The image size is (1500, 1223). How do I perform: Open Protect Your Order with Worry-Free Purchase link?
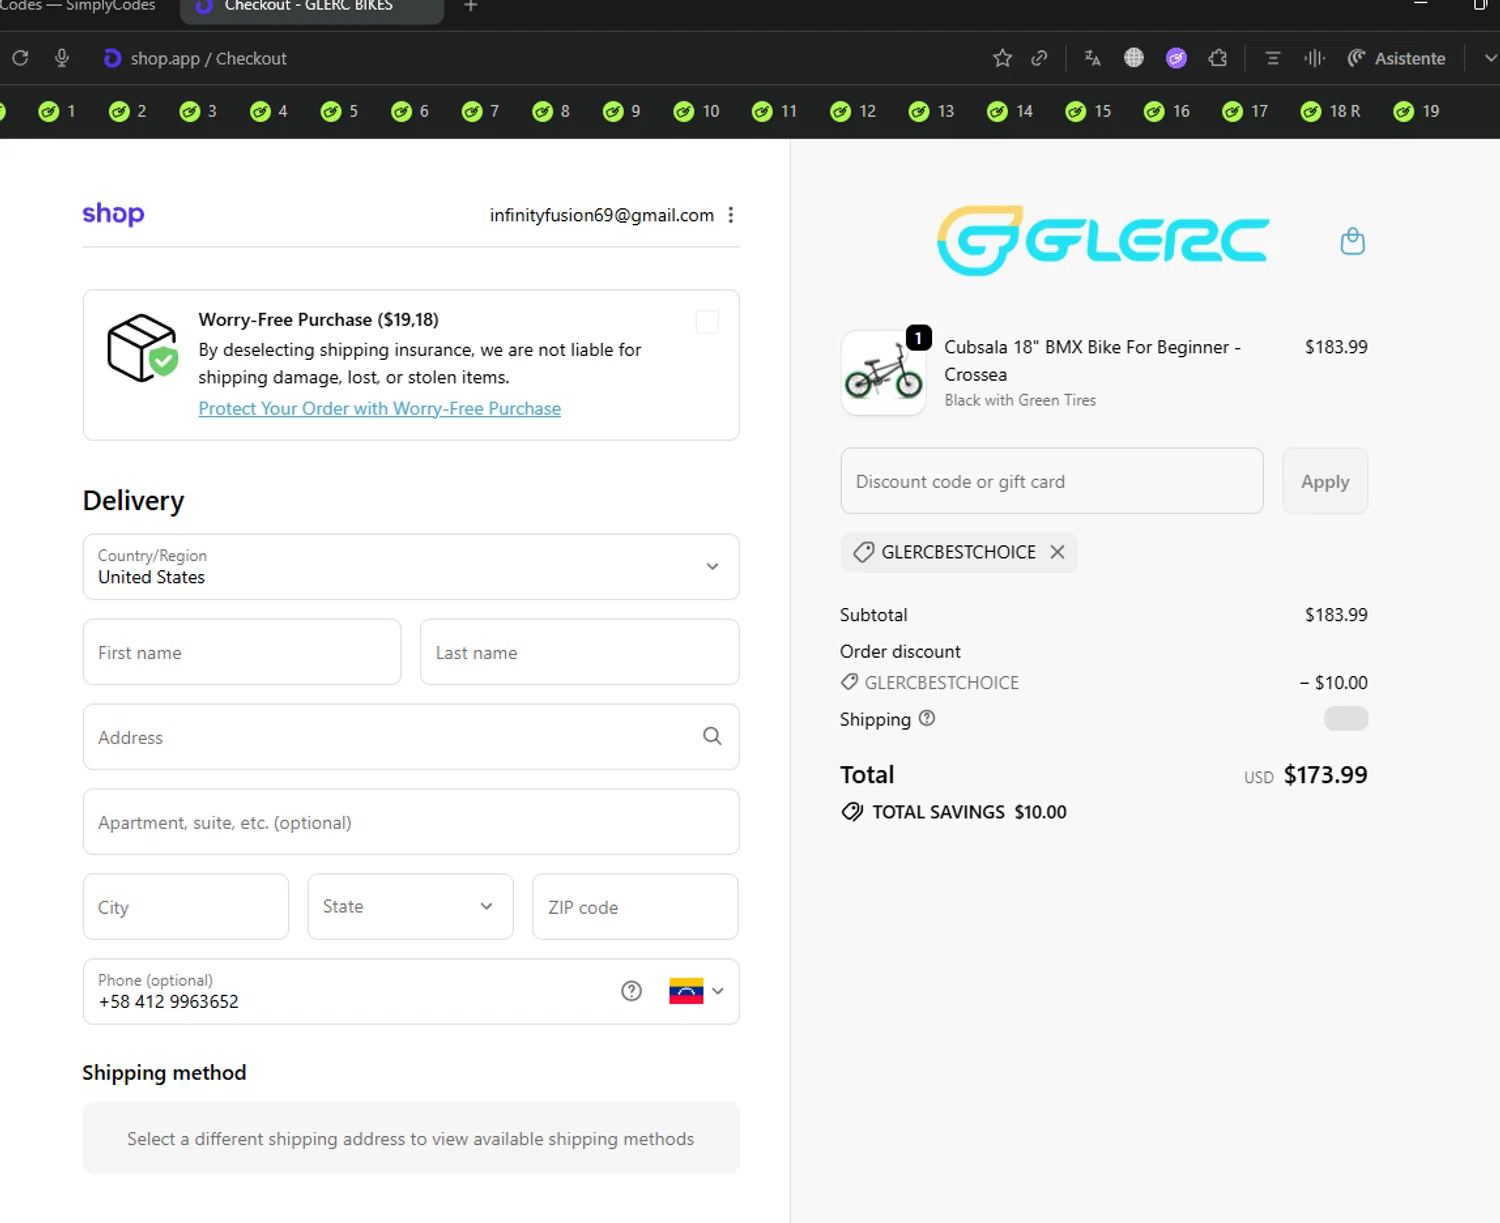click(x=379, y=408)
